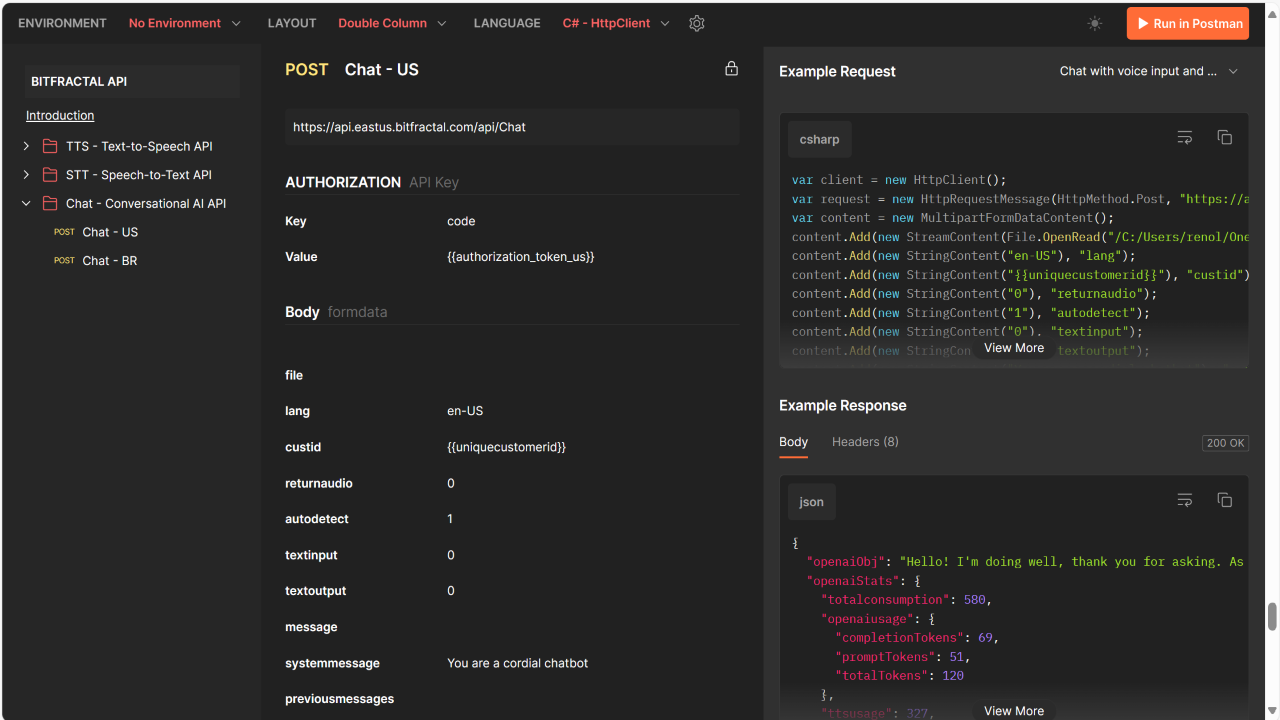Click the csharp language label
1280x720 pixels.
[819, 140]
